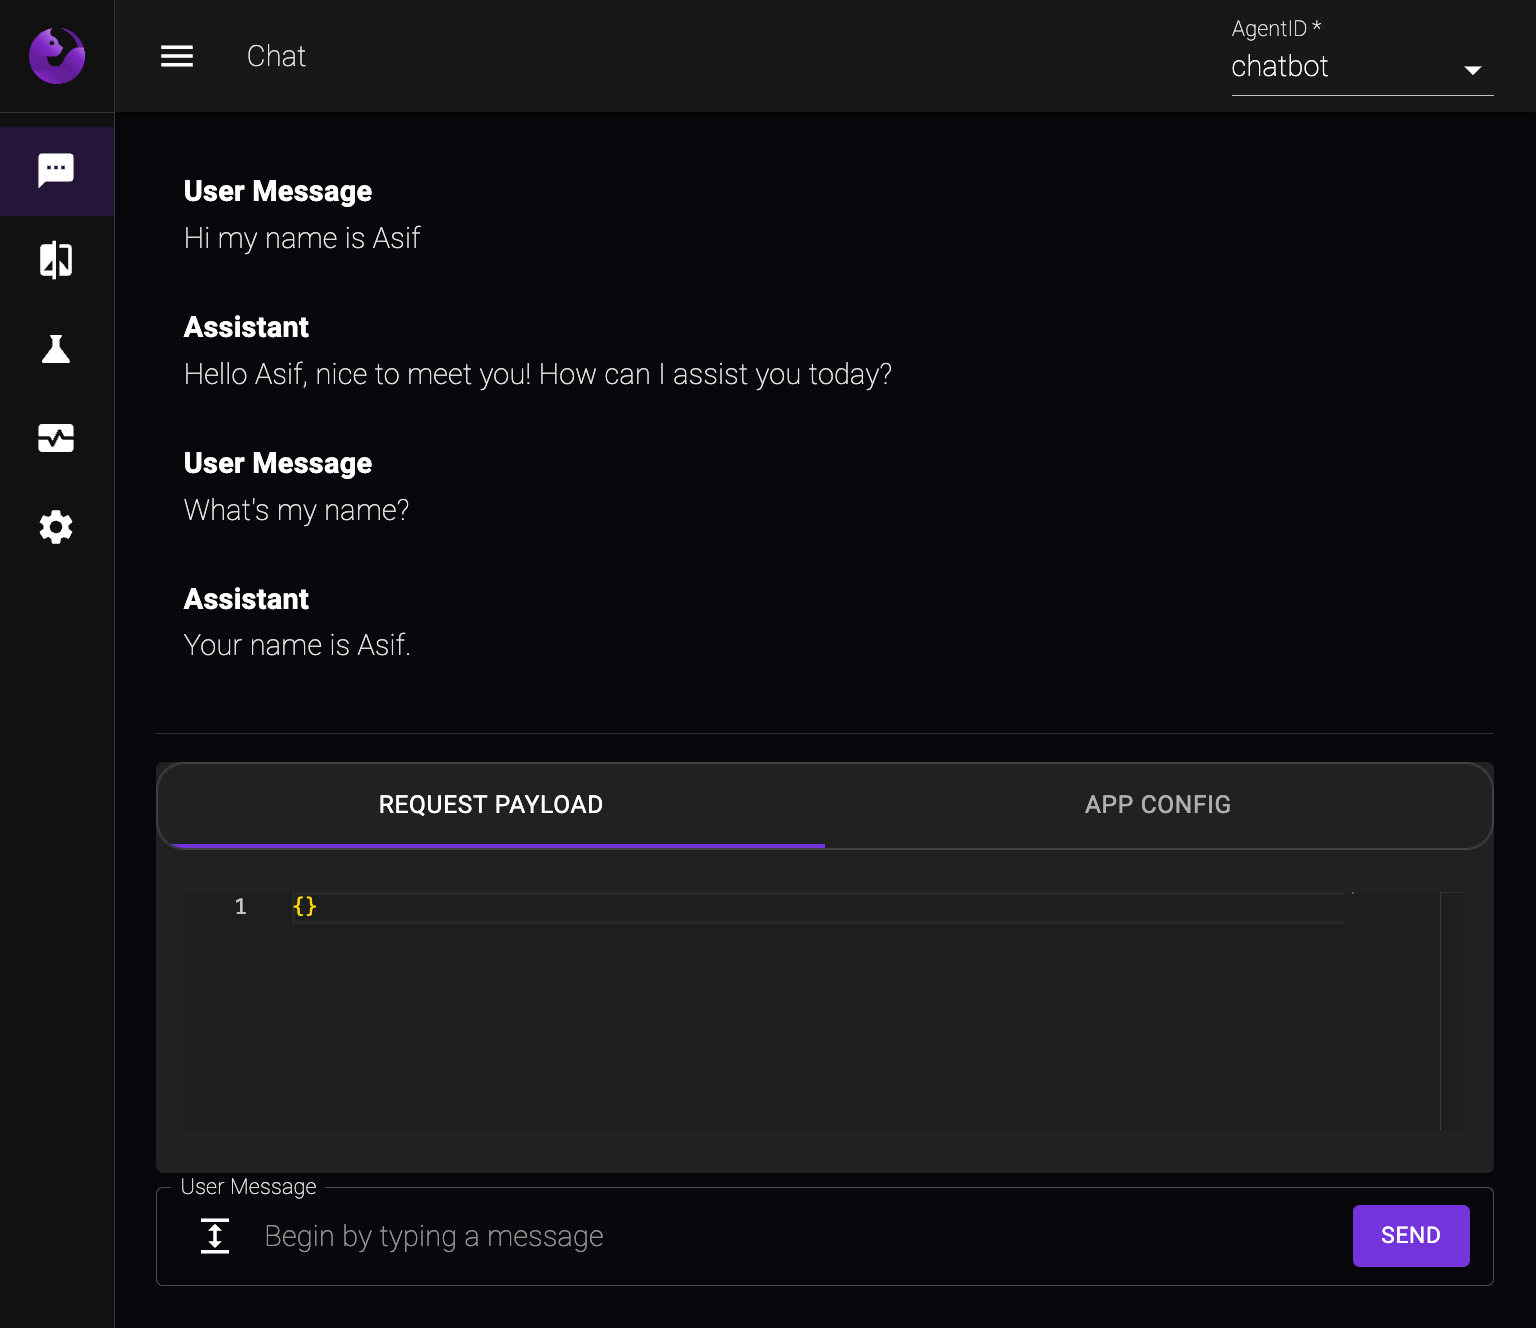This screenshot has width=1536, height=1328.
Task: Open the monitoring pulse sidebar icon
Action: click(56, 438)
